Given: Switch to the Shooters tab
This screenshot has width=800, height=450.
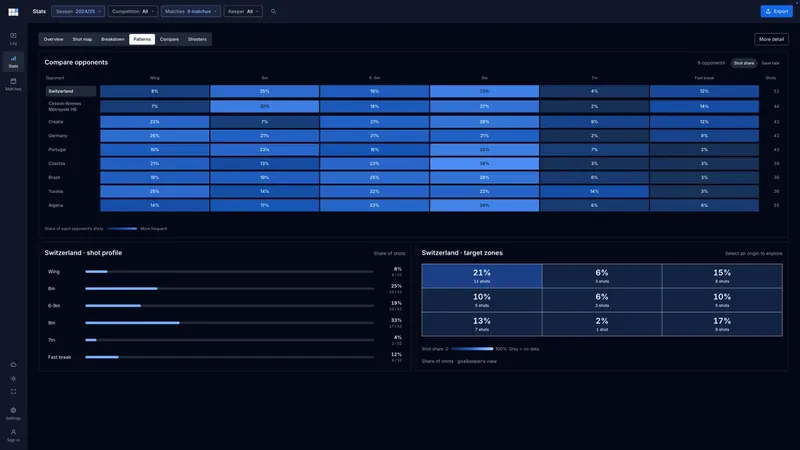Looking at the screenshot, I should click(197, 39).
